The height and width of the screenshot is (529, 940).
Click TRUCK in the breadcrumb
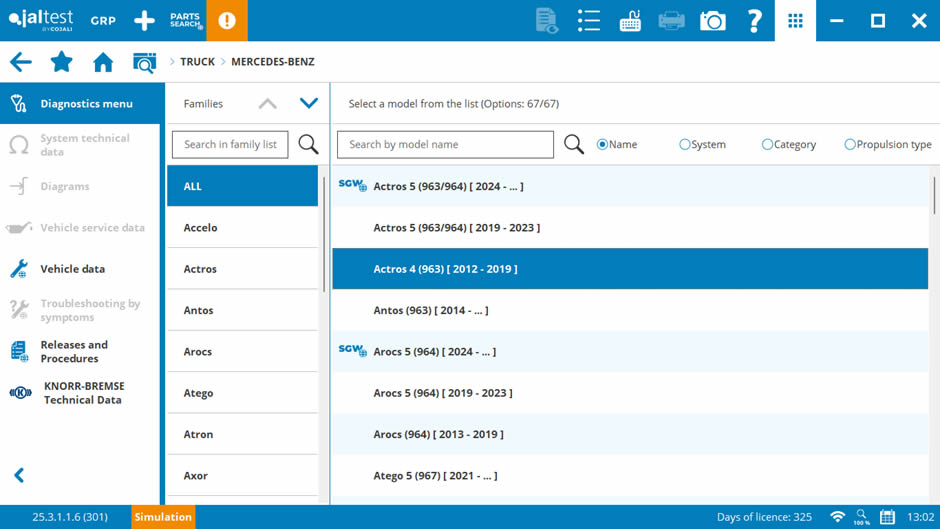(x=197, y=62)
